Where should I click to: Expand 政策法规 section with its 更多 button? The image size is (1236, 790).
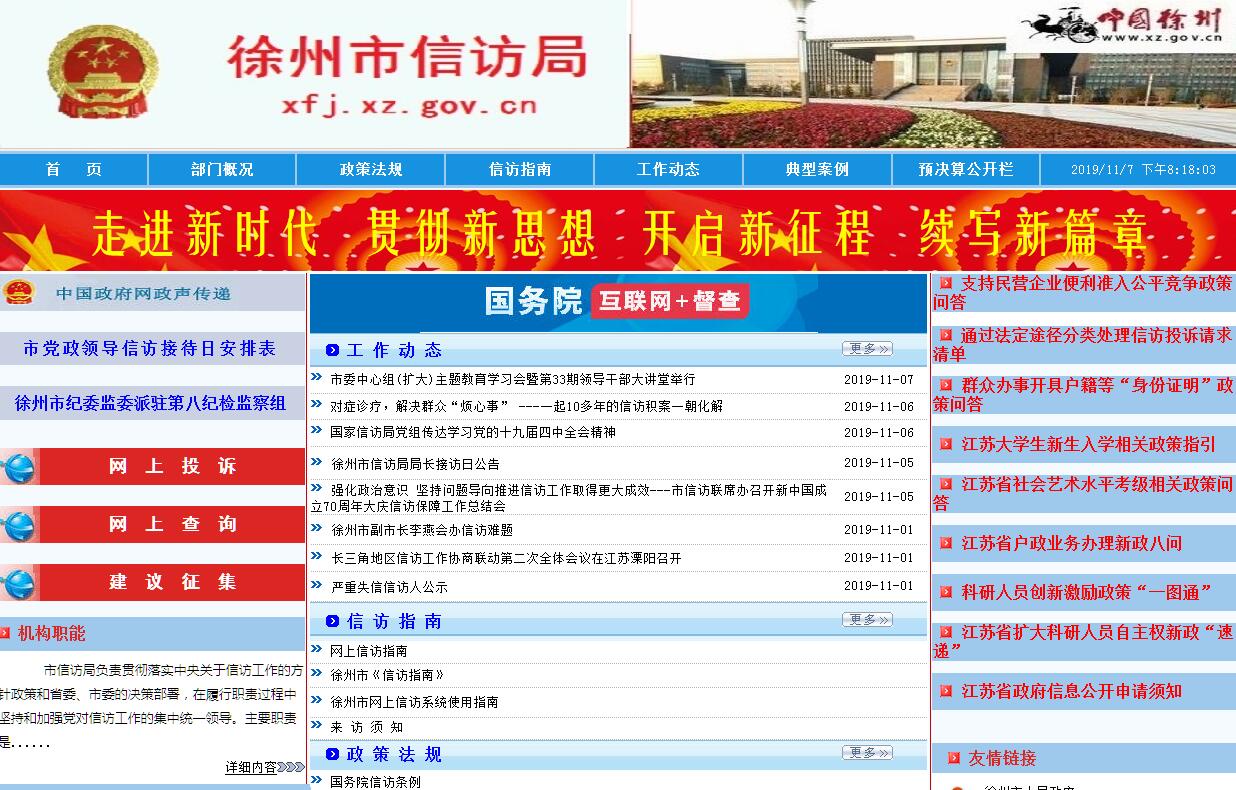[866, 753]
